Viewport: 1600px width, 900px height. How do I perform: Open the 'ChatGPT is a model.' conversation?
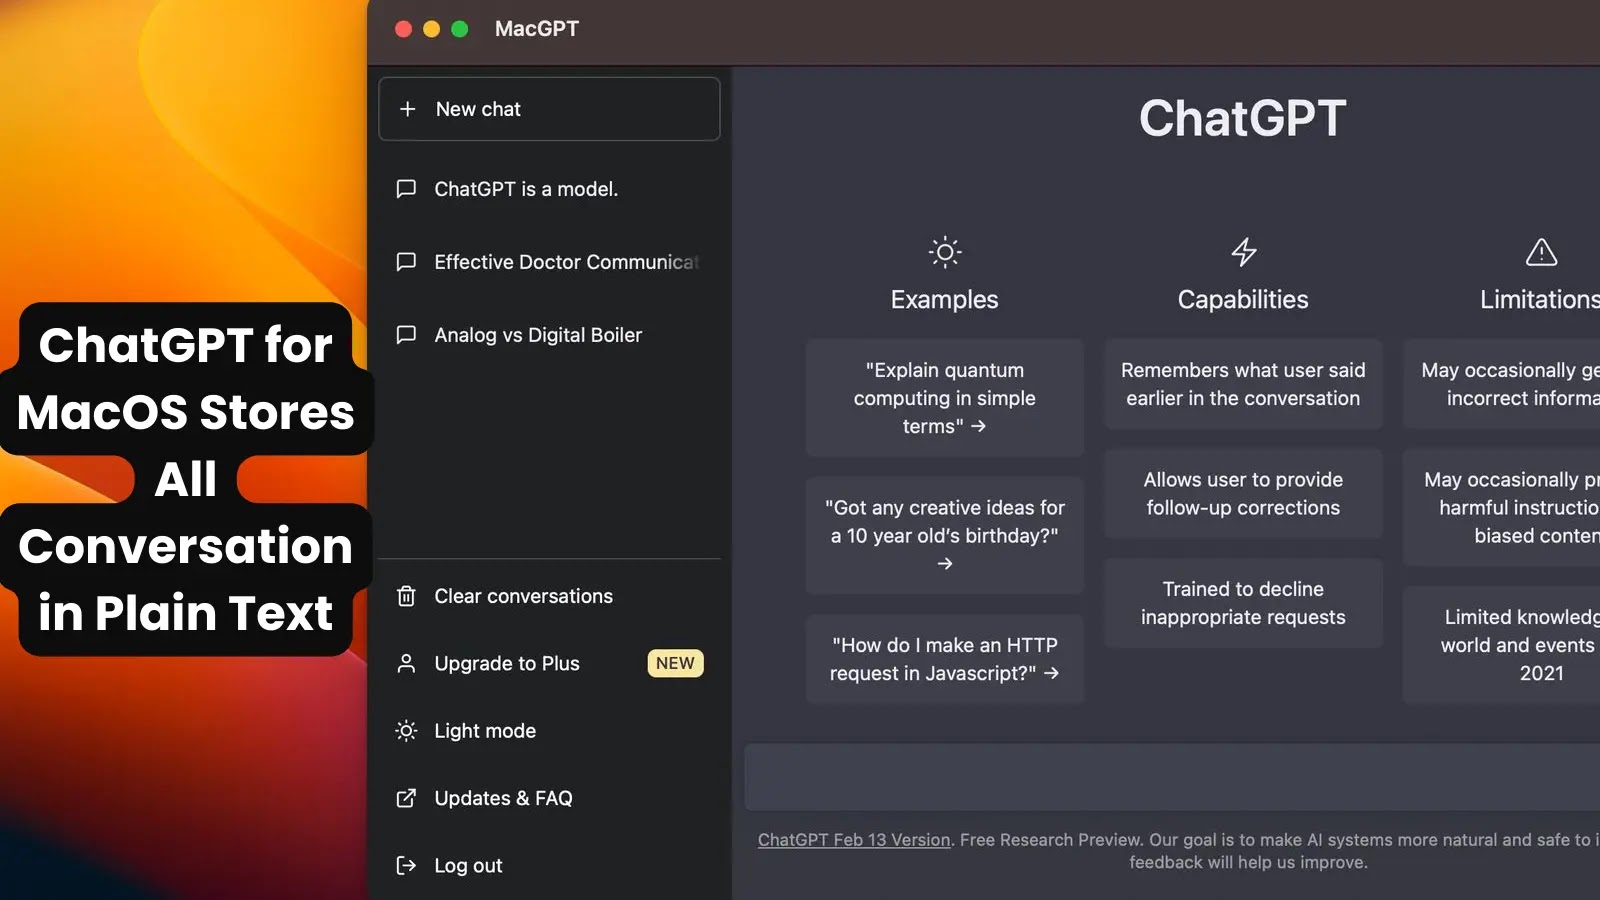549,189
